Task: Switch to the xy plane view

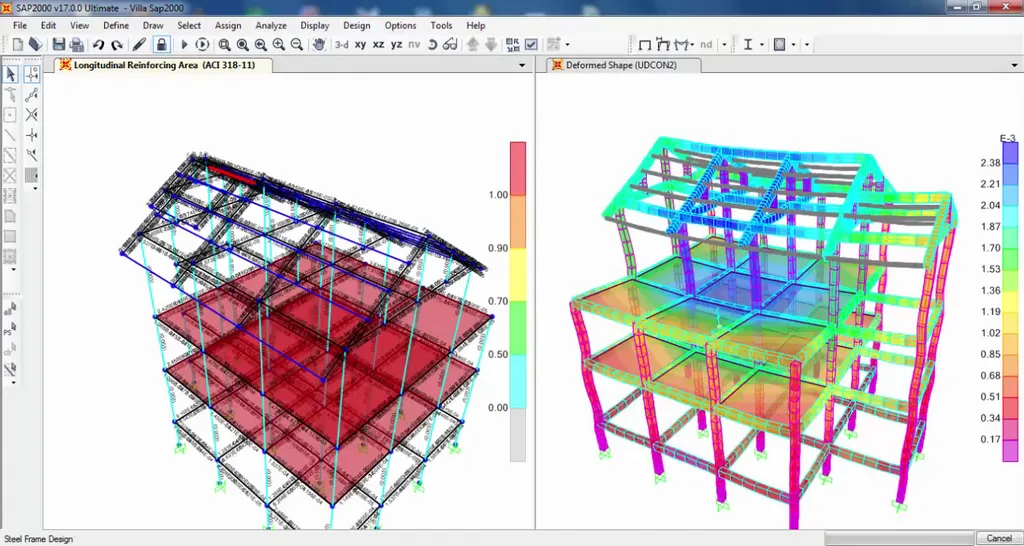Action: tap(361, 45)
